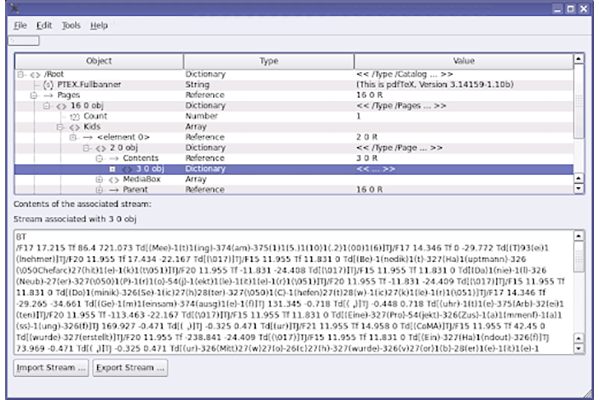This screenshot has width=600, height=400.
Task: Click the dictionary icon beside /Root
Action: point(32,74)
